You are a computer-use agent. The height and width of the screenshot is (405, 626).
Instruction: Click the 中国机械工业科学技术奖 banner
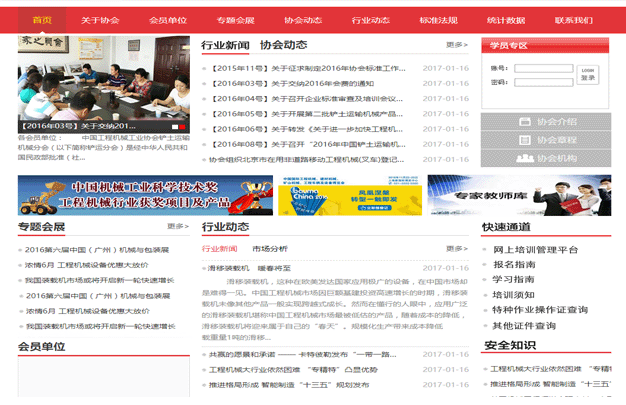[x=143, y=195]
